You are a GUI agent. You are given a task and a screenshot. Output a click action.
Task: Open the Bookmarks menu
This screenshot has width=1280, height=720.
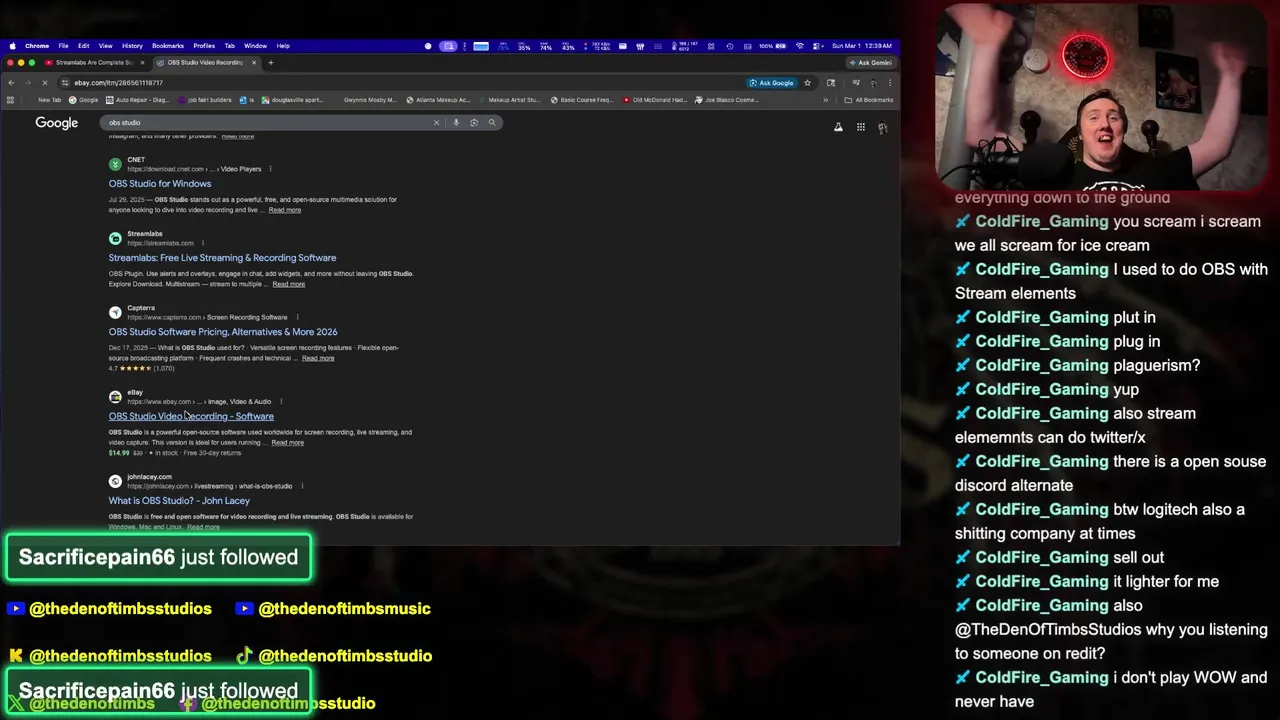(x=168, y=46)
